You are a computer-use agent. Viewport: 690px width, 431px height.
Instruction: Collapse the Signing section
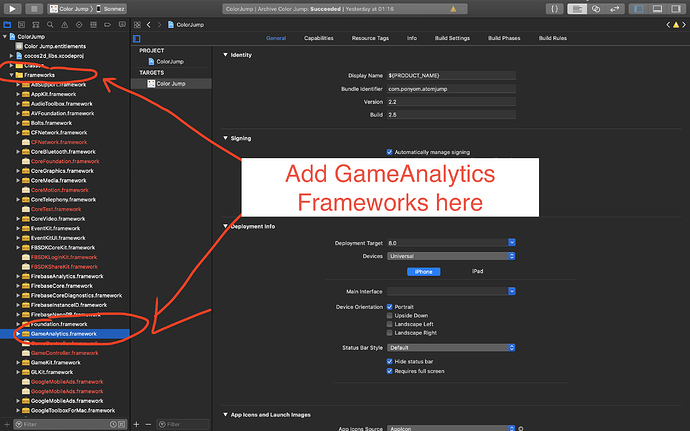tap(225, 138)
